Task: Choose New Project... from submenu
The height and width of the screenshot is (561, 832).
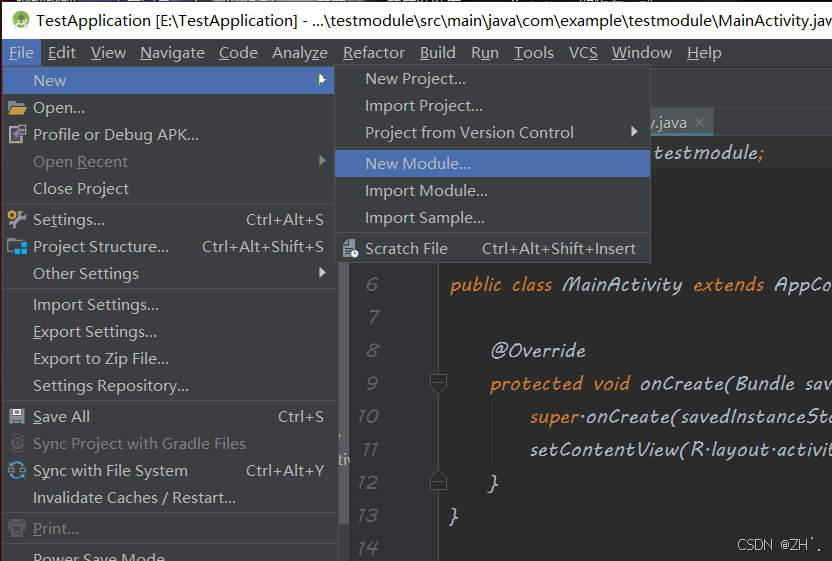Action: pyautogui.click(x=492, y=79)
